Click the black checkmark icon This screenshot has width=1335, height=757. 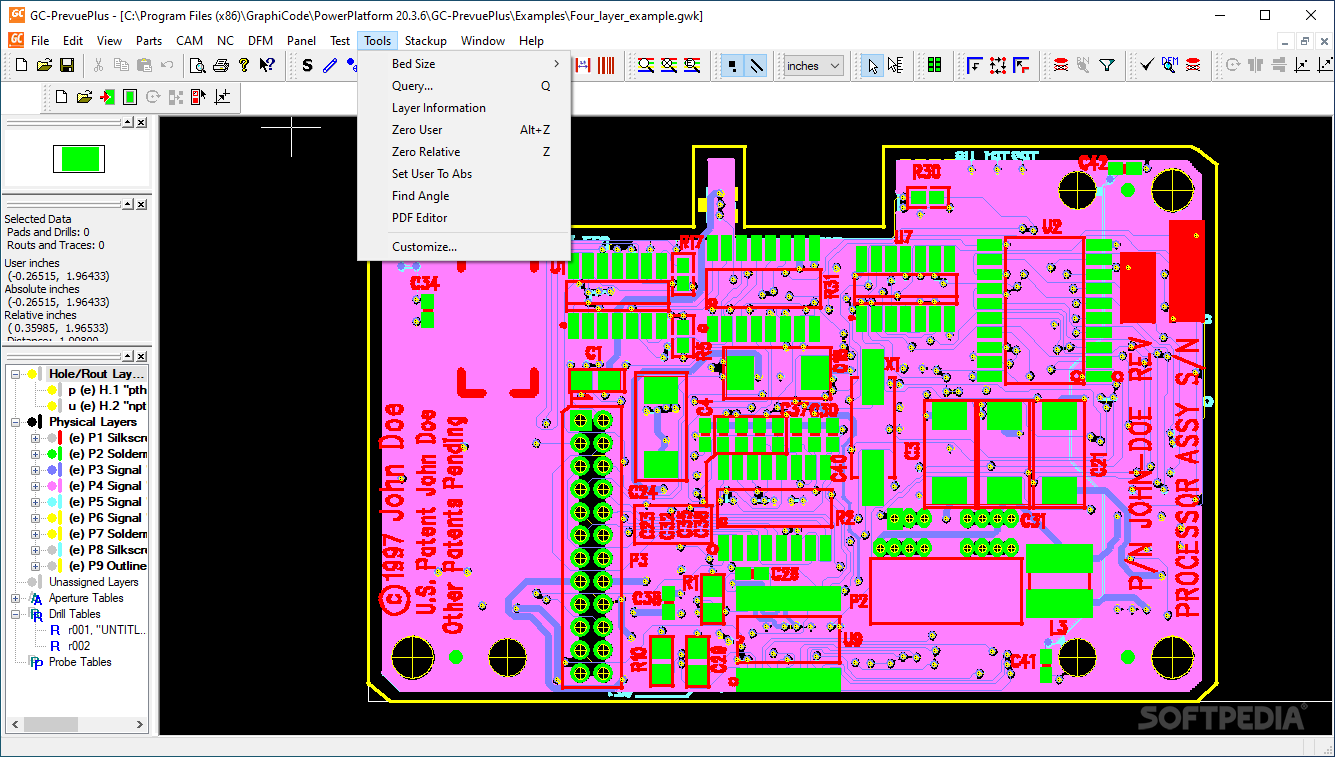[1147, 65]
